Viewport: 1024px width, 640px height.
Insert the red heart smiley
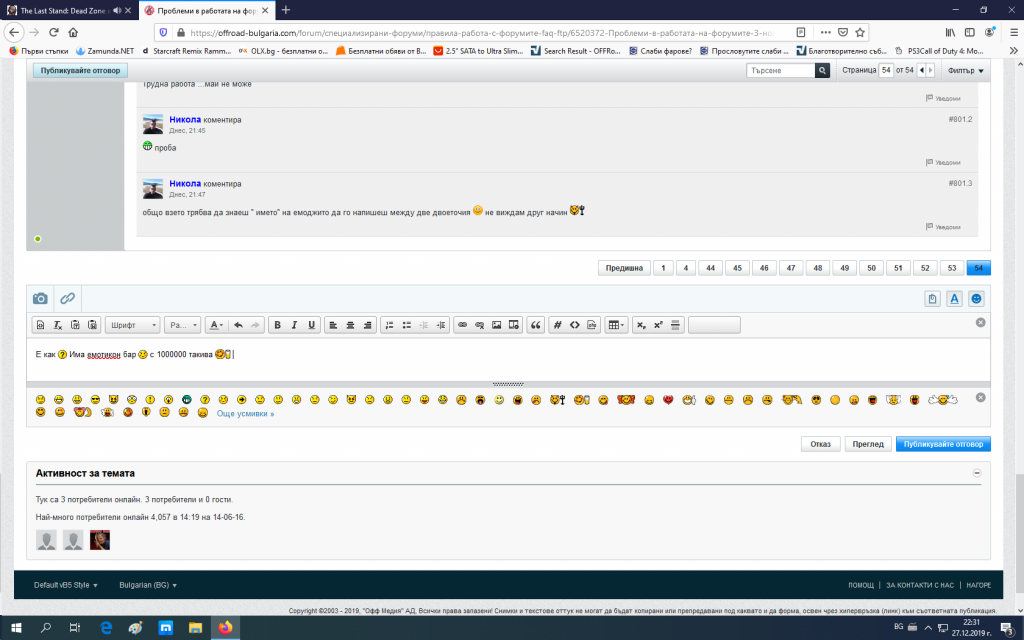(x=667, y=400)
